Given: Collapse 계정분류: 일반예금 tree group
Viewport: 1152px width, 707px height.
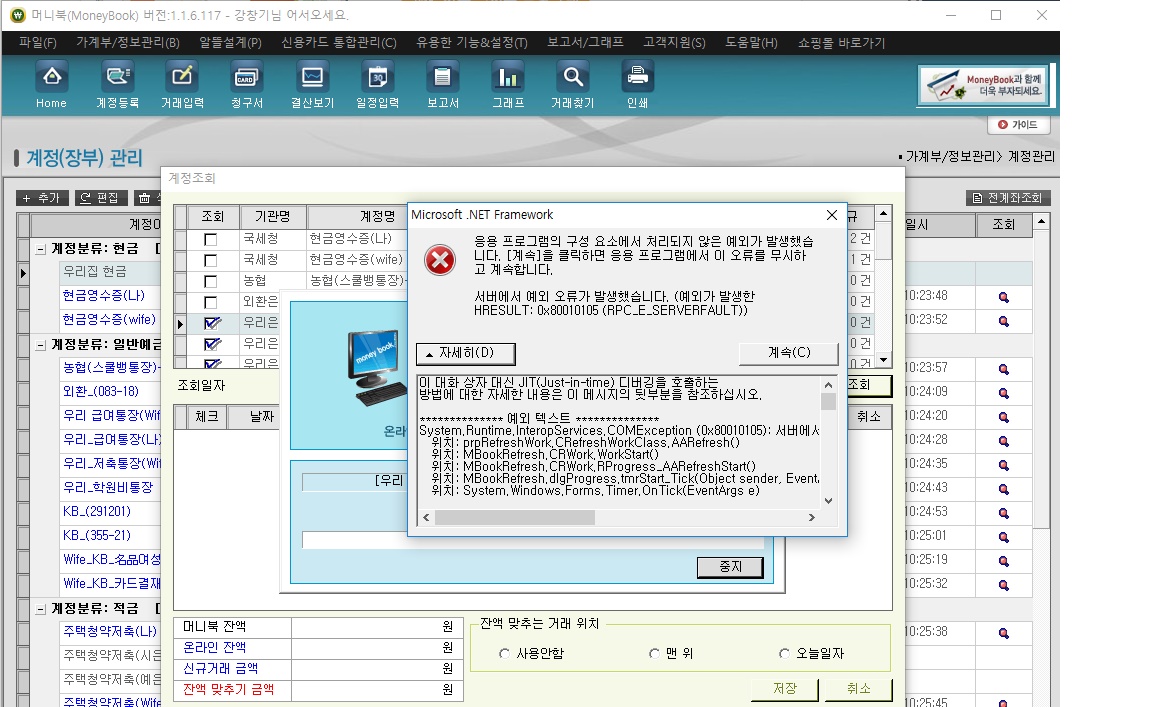Looking at the screenshot, I should (41, 345).
